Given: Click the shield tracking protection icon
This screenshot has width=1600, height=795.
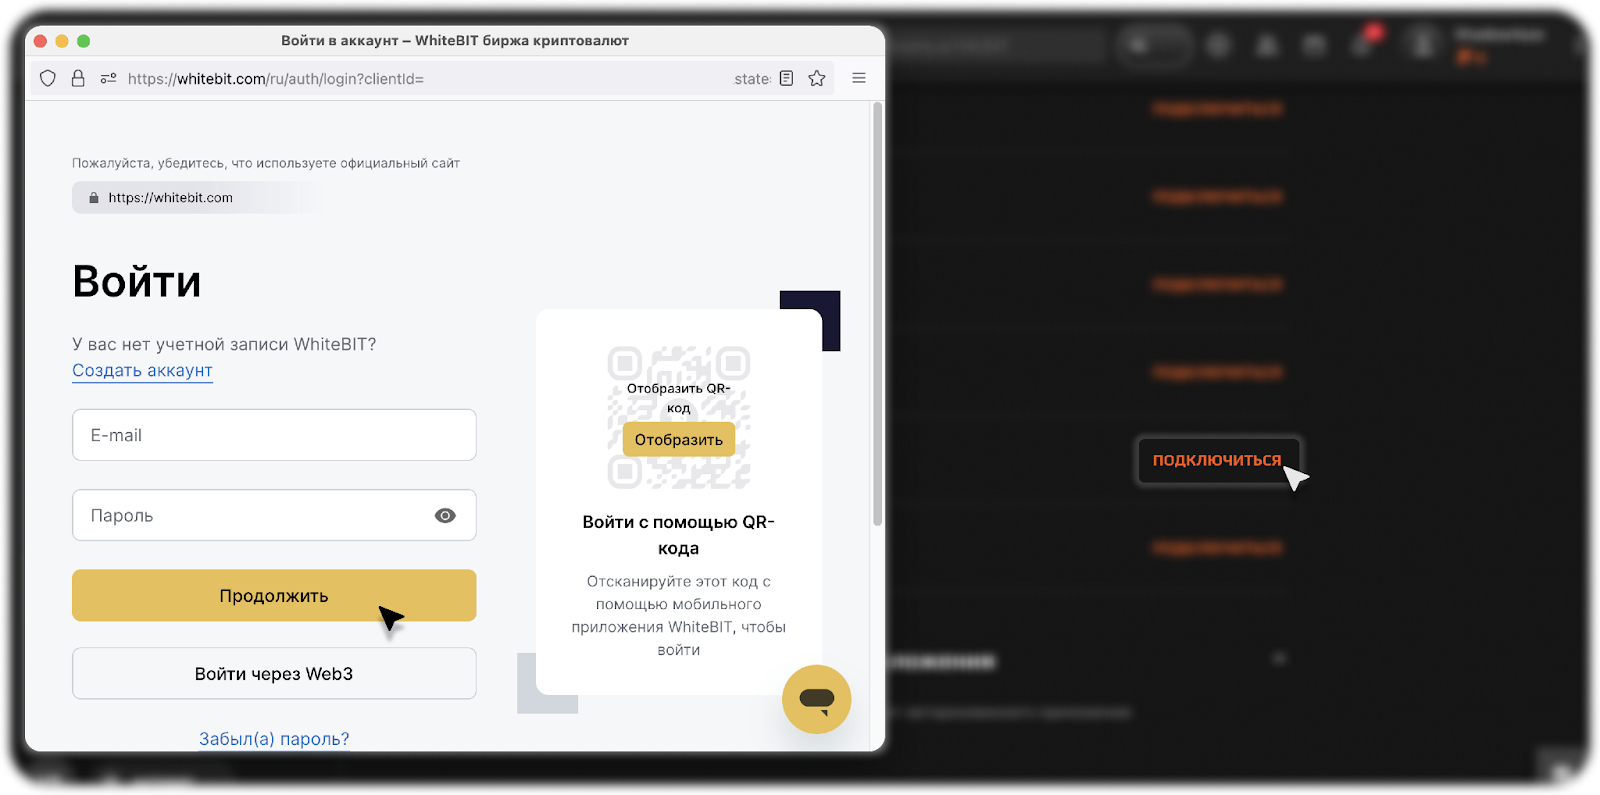Looking at the screenshot, I should [47, 78].
